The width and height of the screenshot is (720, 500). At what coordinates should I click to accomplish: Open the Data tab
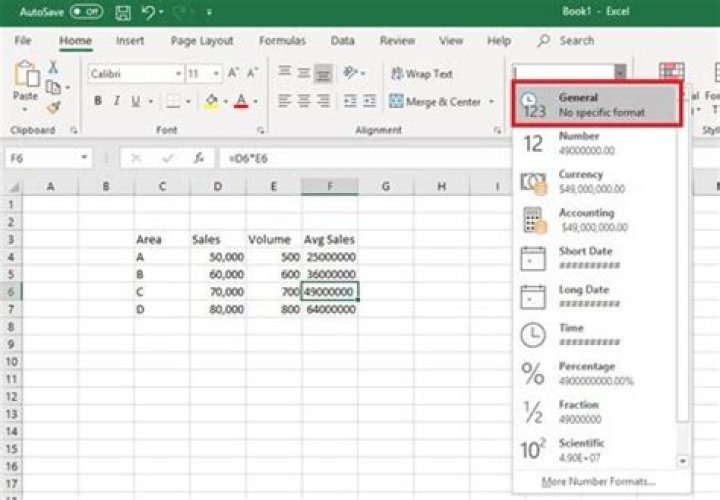[x=343, y=41]
